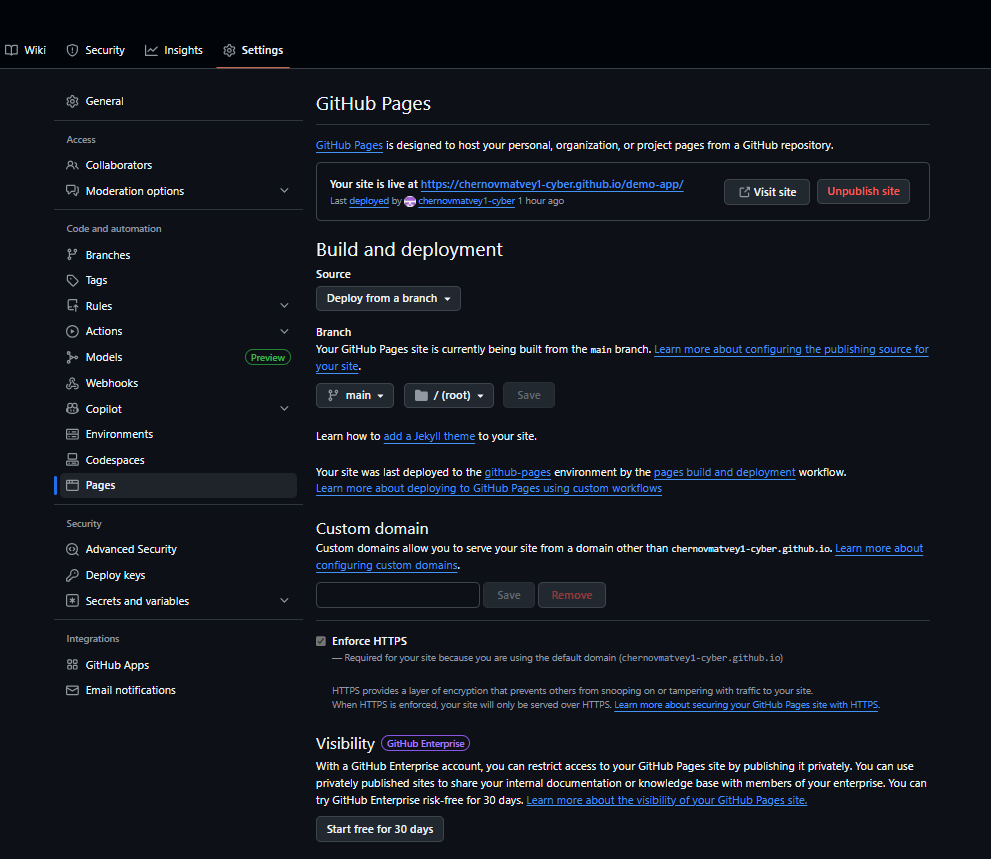
Task: Click the Environments sidebar icon
Action: [x=71, y=434]
